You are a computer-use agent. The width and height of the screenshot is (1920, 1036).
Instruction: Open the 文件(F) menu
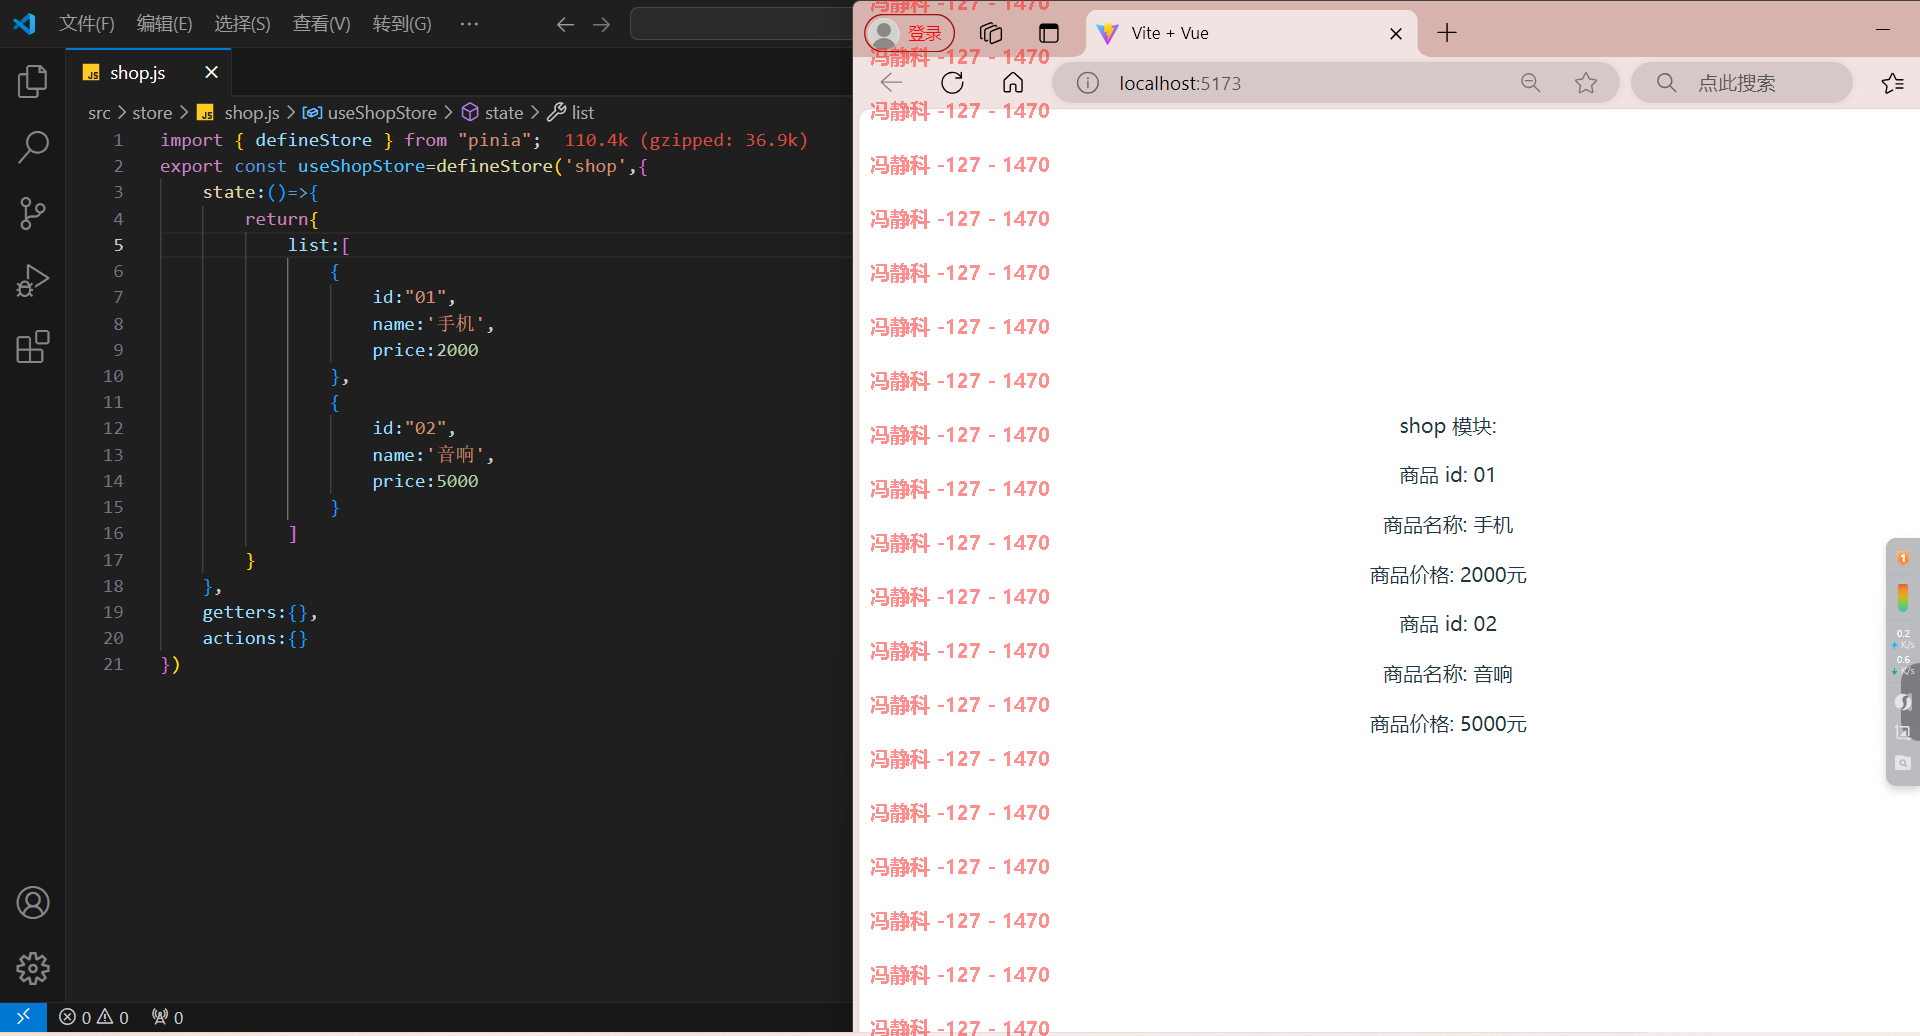point(87,24)
